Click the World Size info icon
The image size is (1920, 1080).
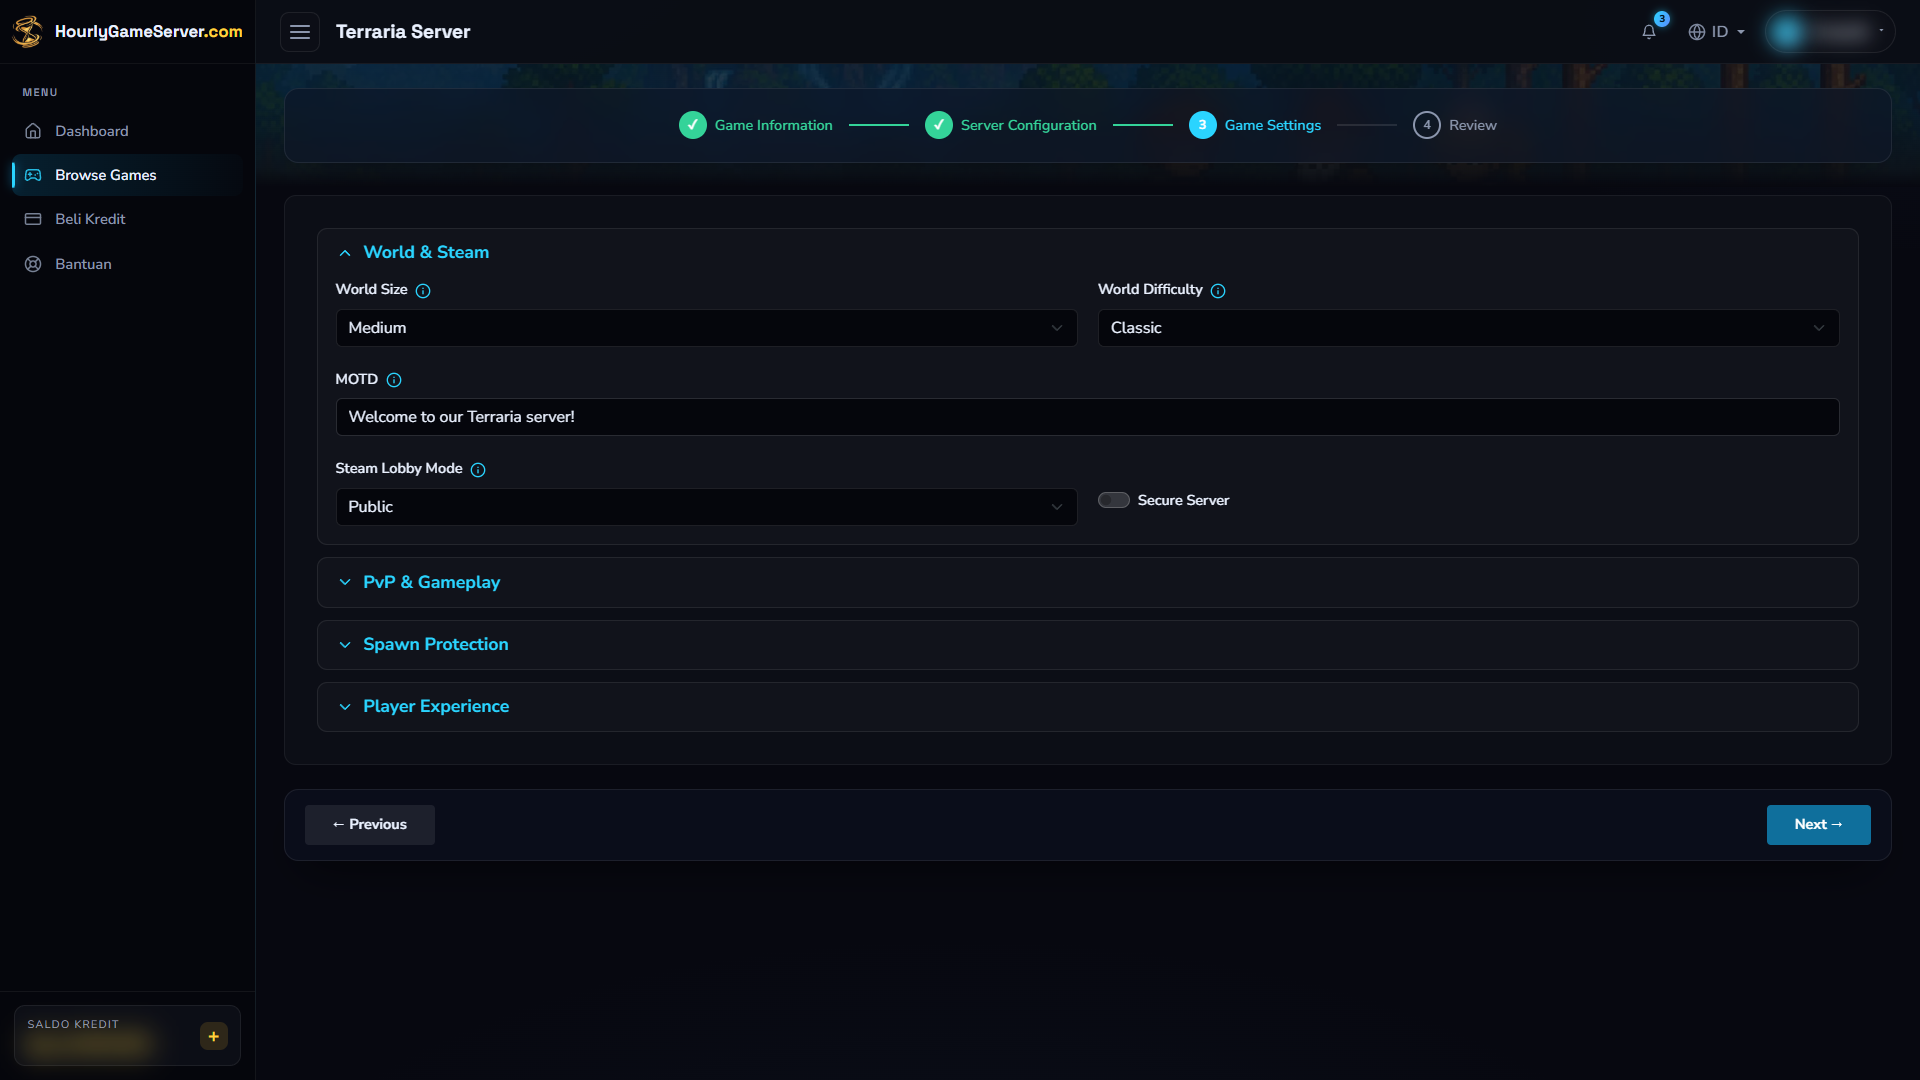[x=423, y=291]
